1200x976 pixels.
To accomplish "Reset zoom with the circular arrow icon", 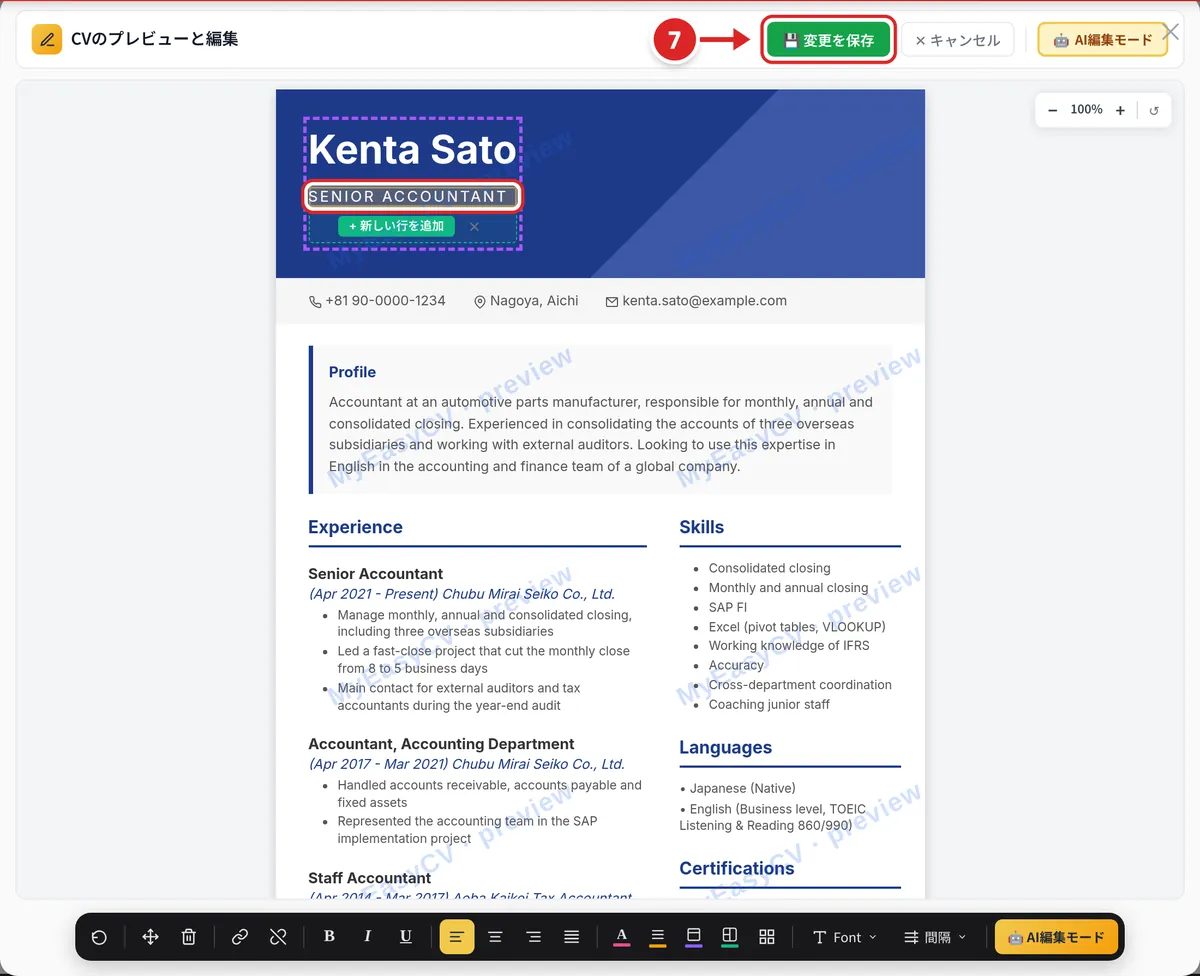I will coord(1154,110).
